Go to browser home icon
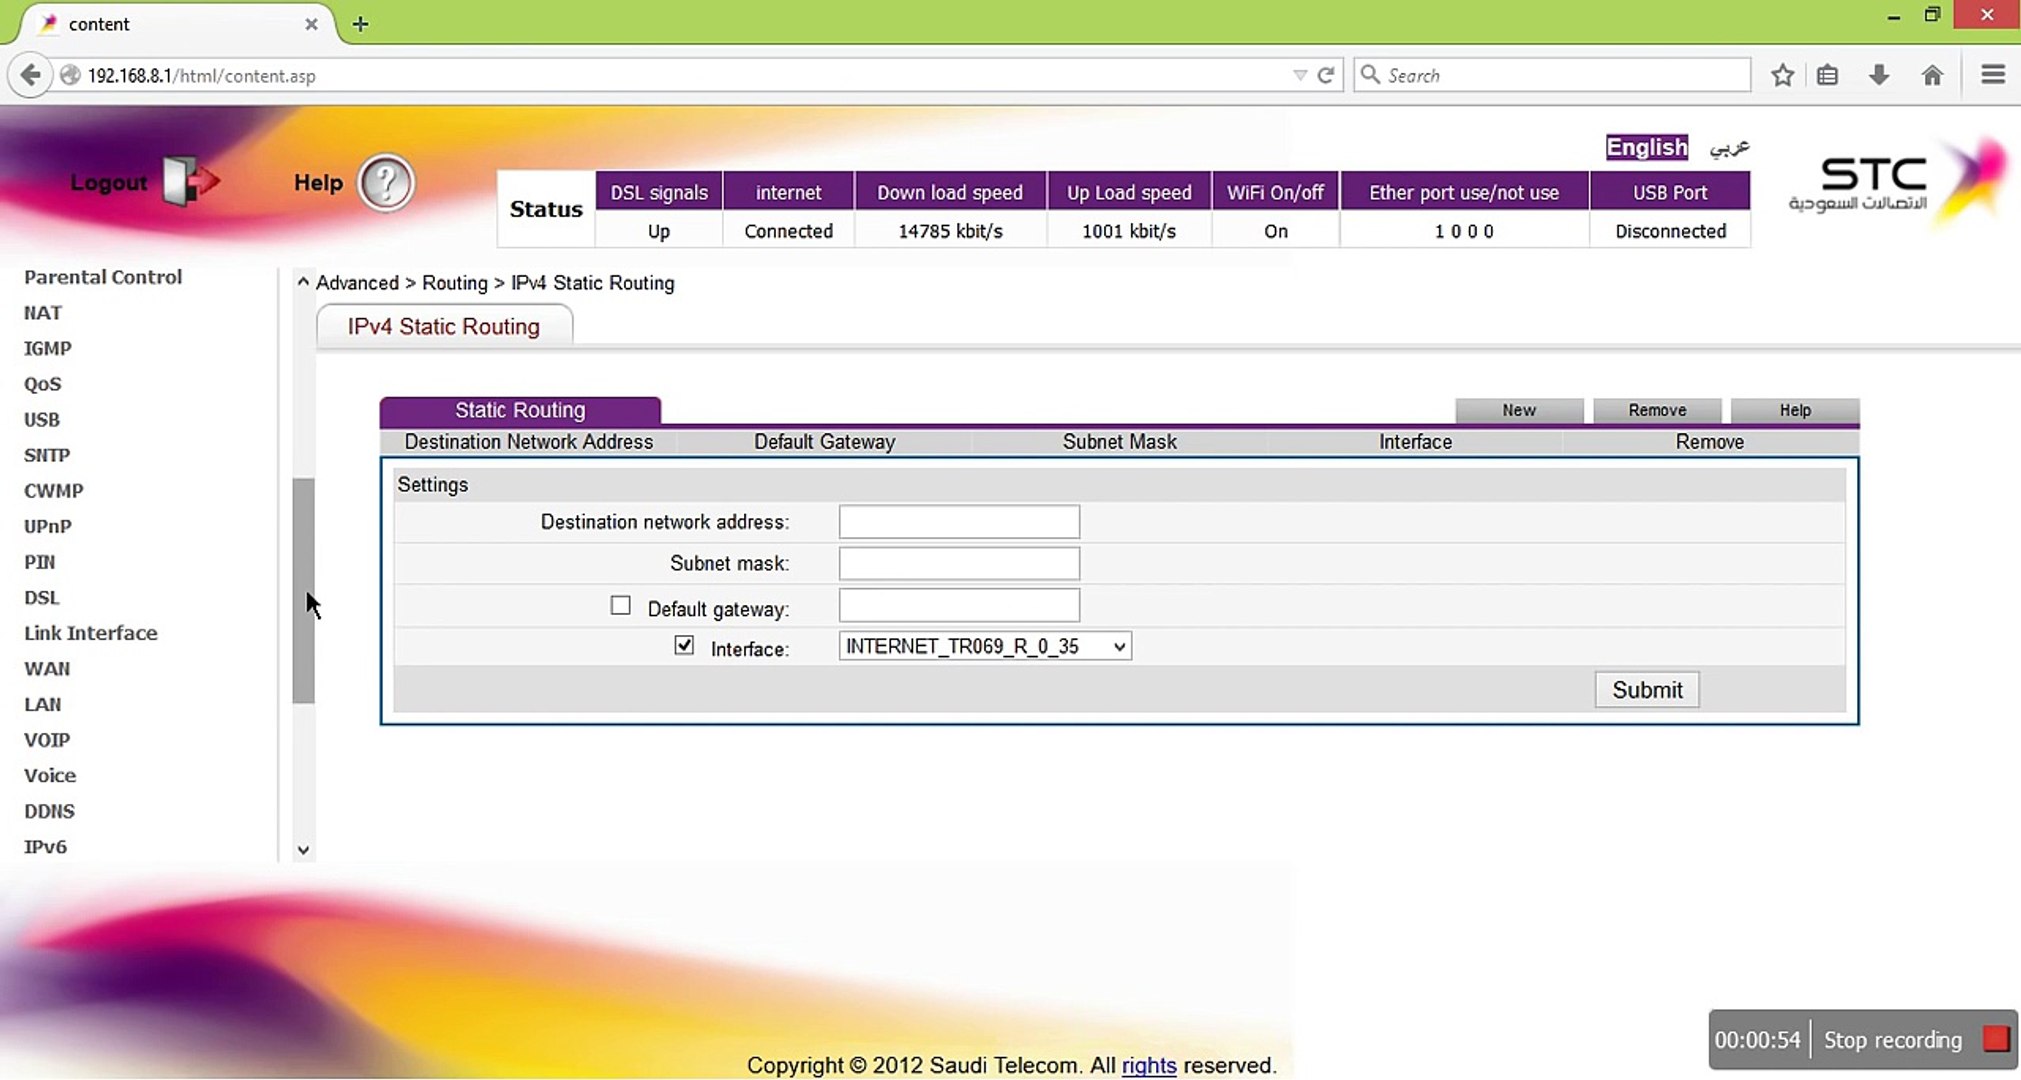Image resolution: width=2021 pixels, height=1080 pixels. tap(1932, 75)
